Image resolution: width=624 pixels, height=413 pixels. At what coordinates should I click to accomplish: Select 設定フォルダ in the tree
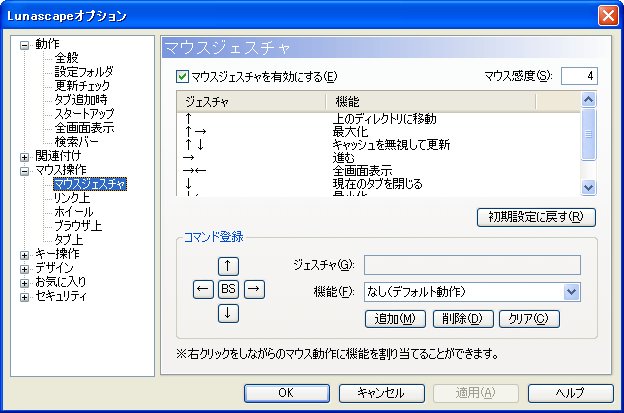[x=84, y=72]
